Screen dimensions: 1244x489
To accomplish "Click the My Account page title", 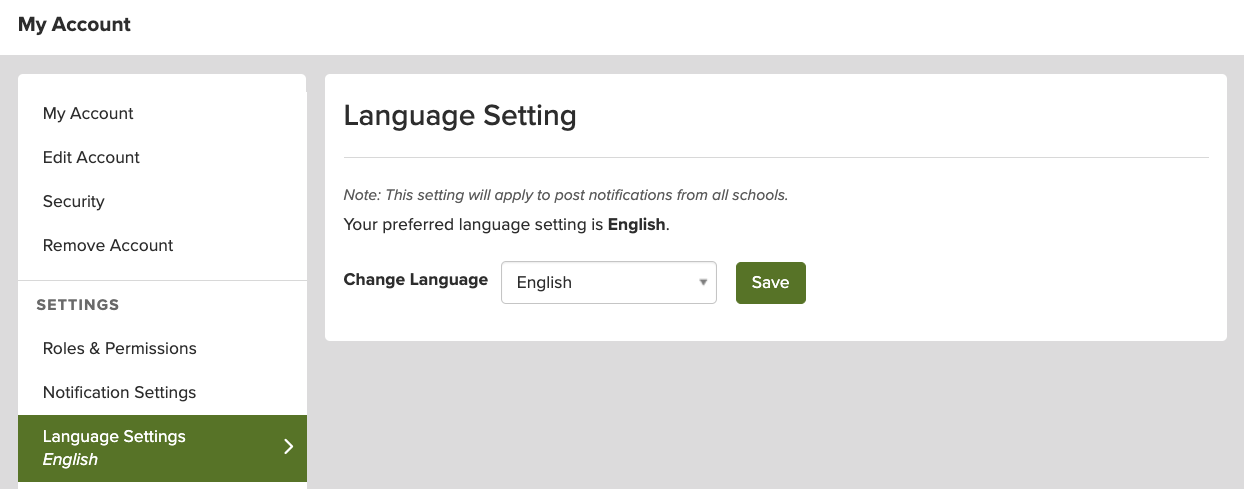I will pos(74,24).
